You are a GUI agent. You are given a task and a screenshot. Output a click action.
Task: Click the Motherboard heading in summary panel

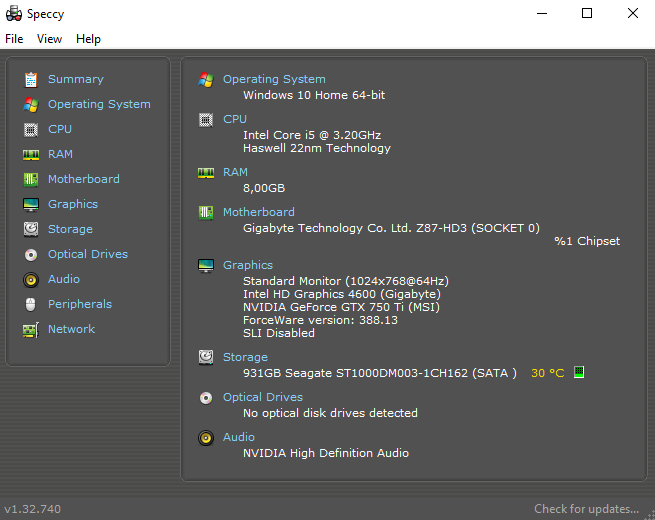point(259,212)
